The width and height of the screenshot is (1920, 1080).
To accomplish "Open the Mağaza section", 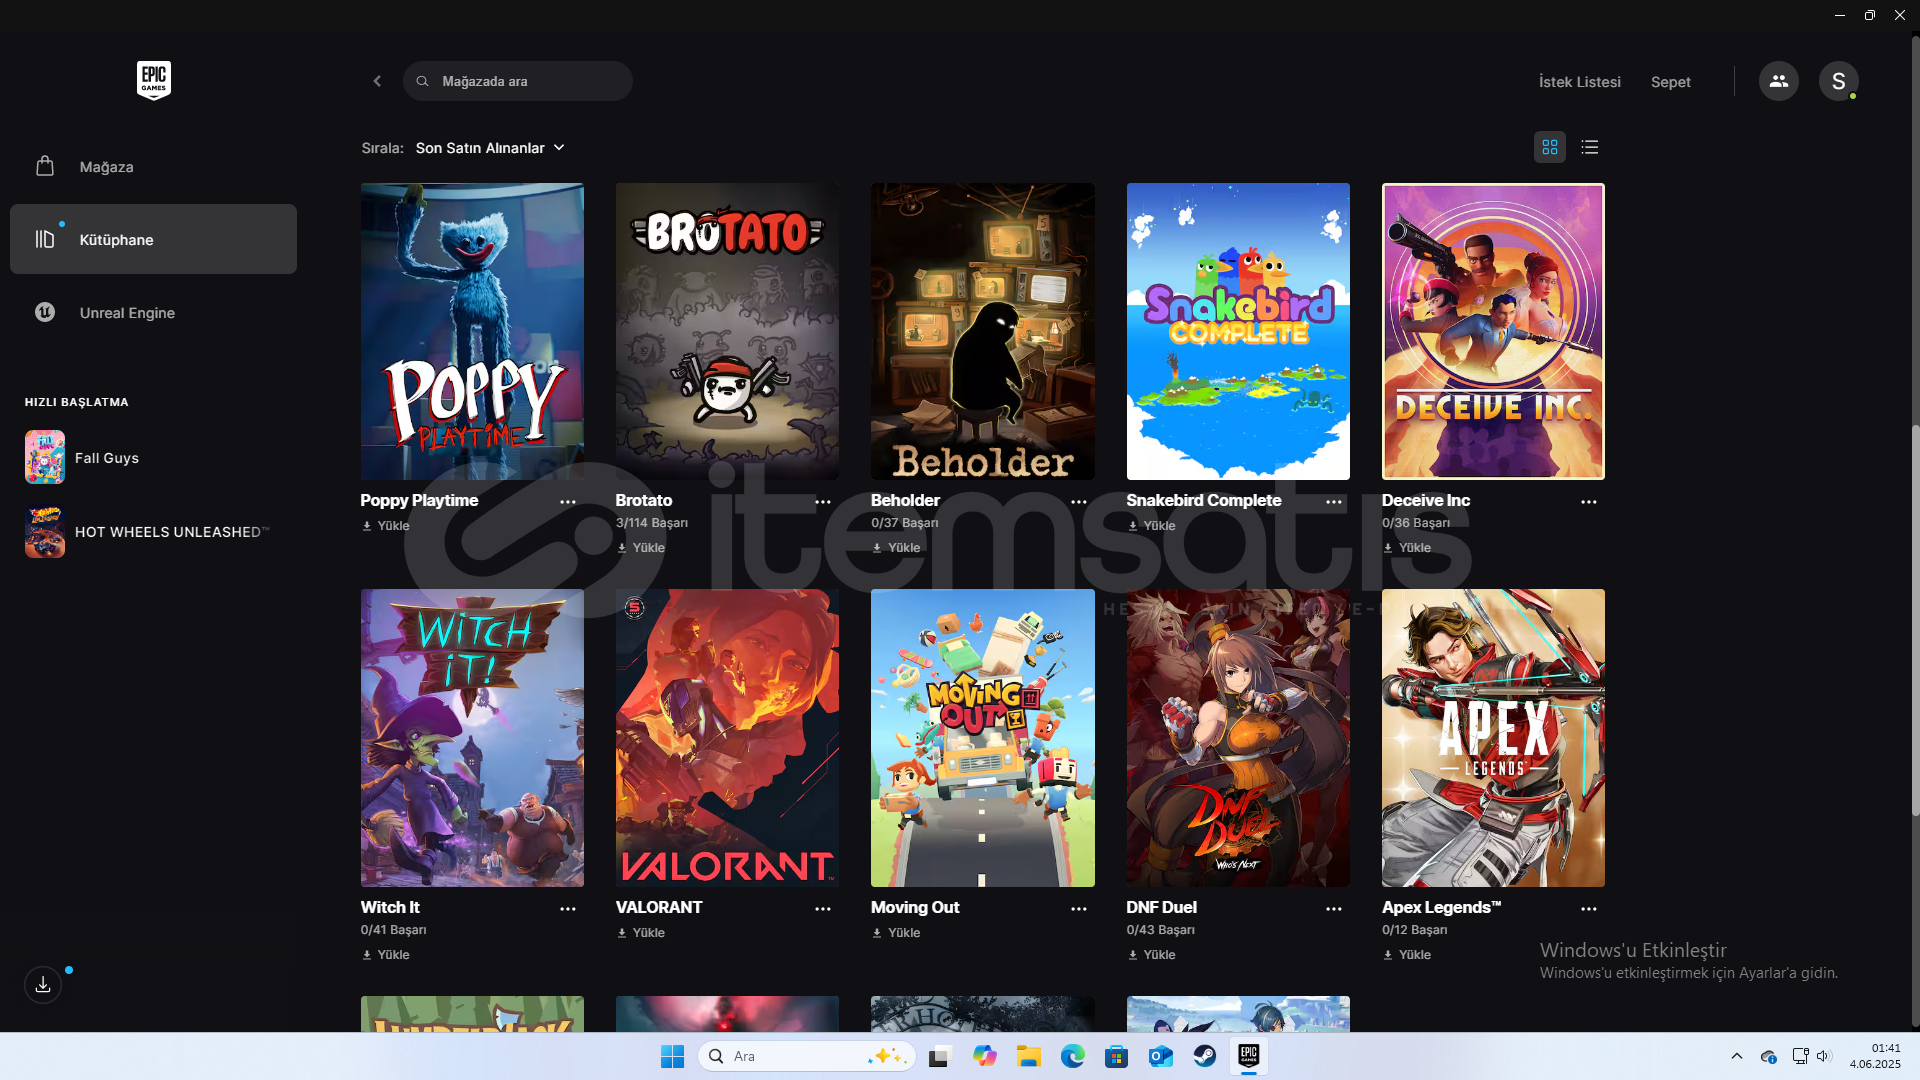I will pyautogui.click(x=106, y=167).
